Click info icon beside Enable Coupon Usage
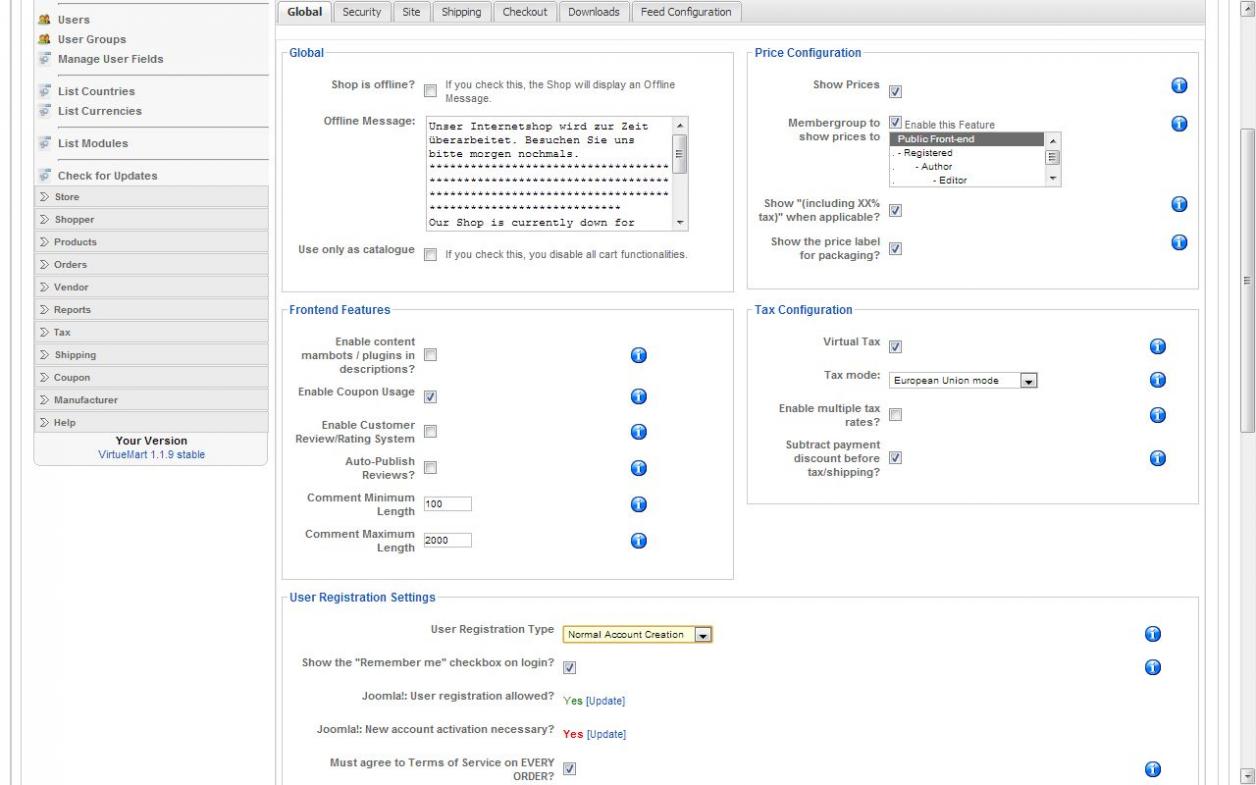 tap(639, 396)
